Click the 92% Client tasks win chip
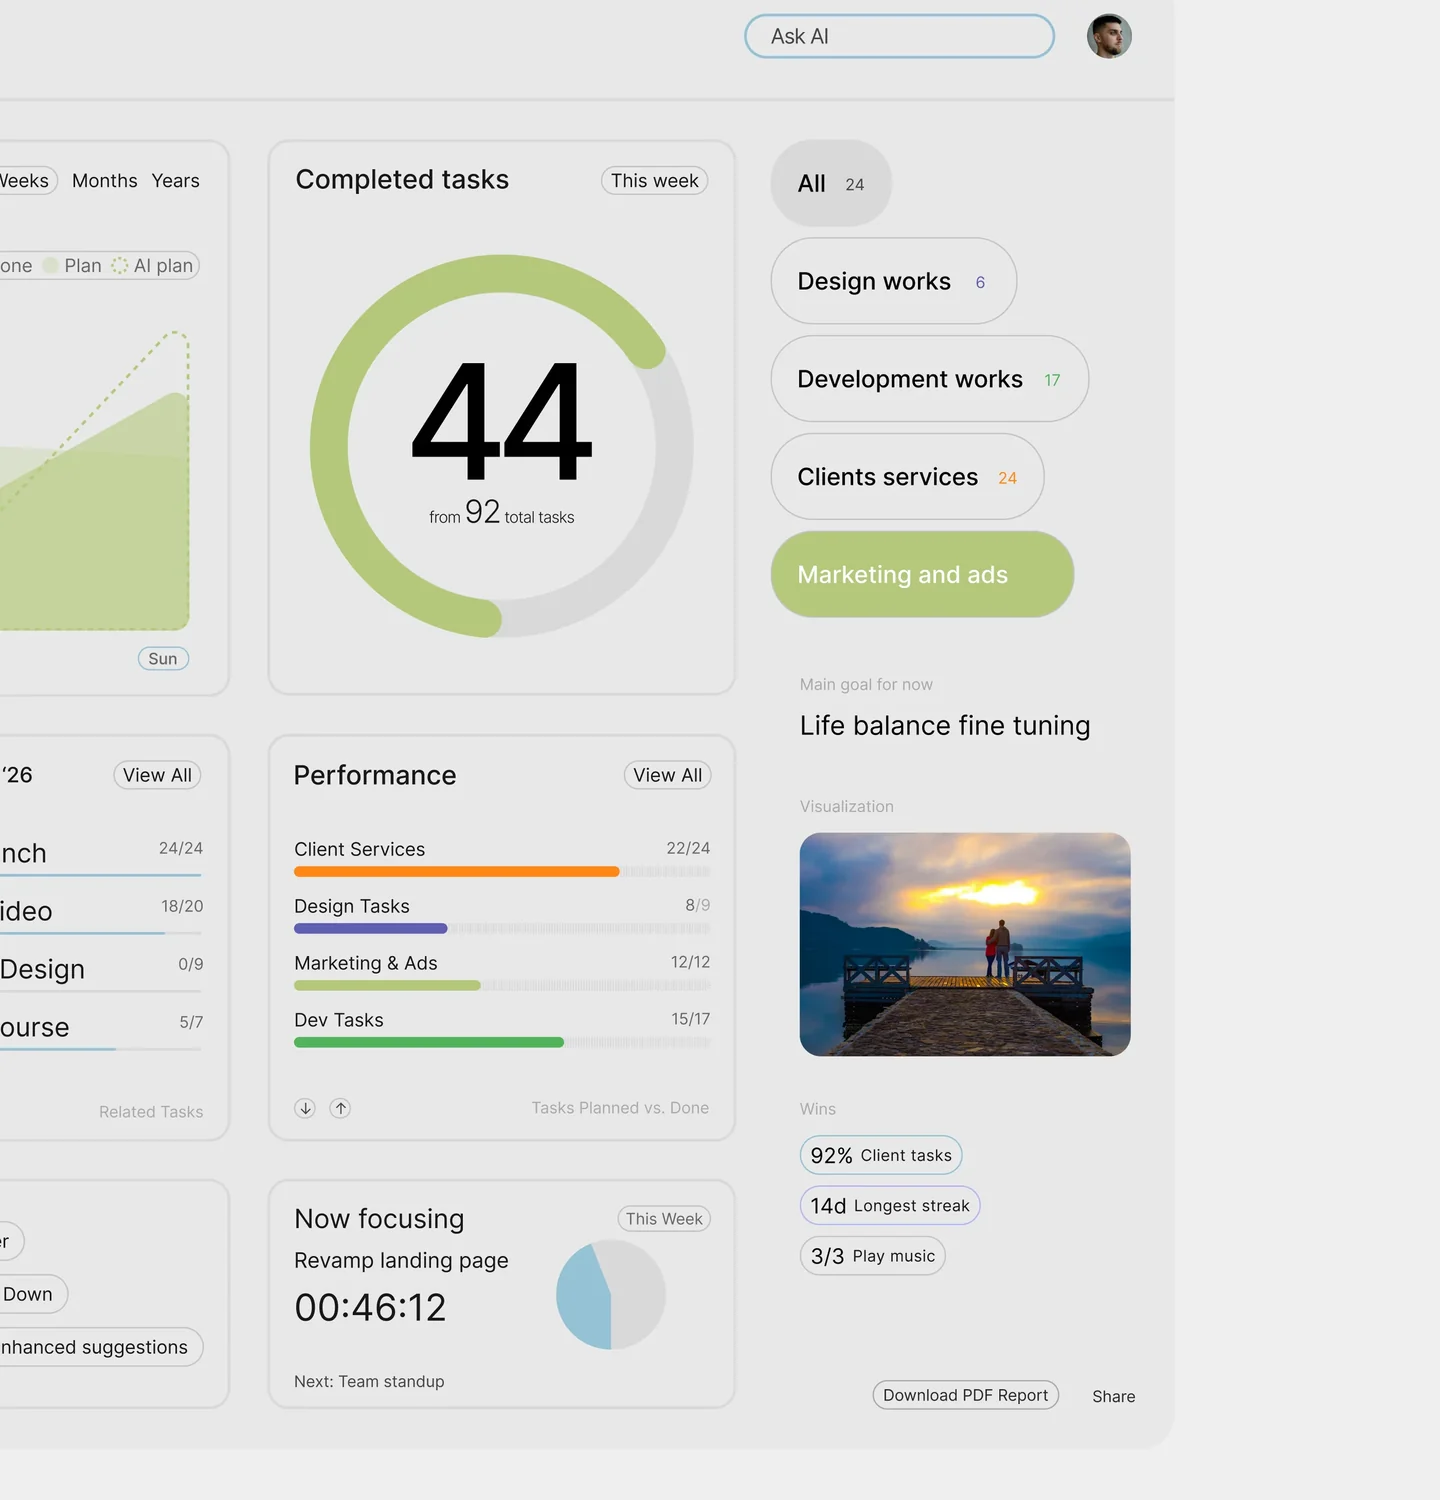Image resolution: width=1440 pixels, height=1500 pixels. pyautogui.click(x=881, y=1155)
